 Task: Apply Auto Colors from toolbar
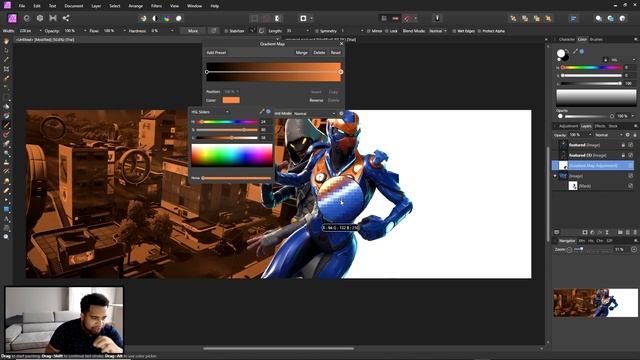(167, 18)
